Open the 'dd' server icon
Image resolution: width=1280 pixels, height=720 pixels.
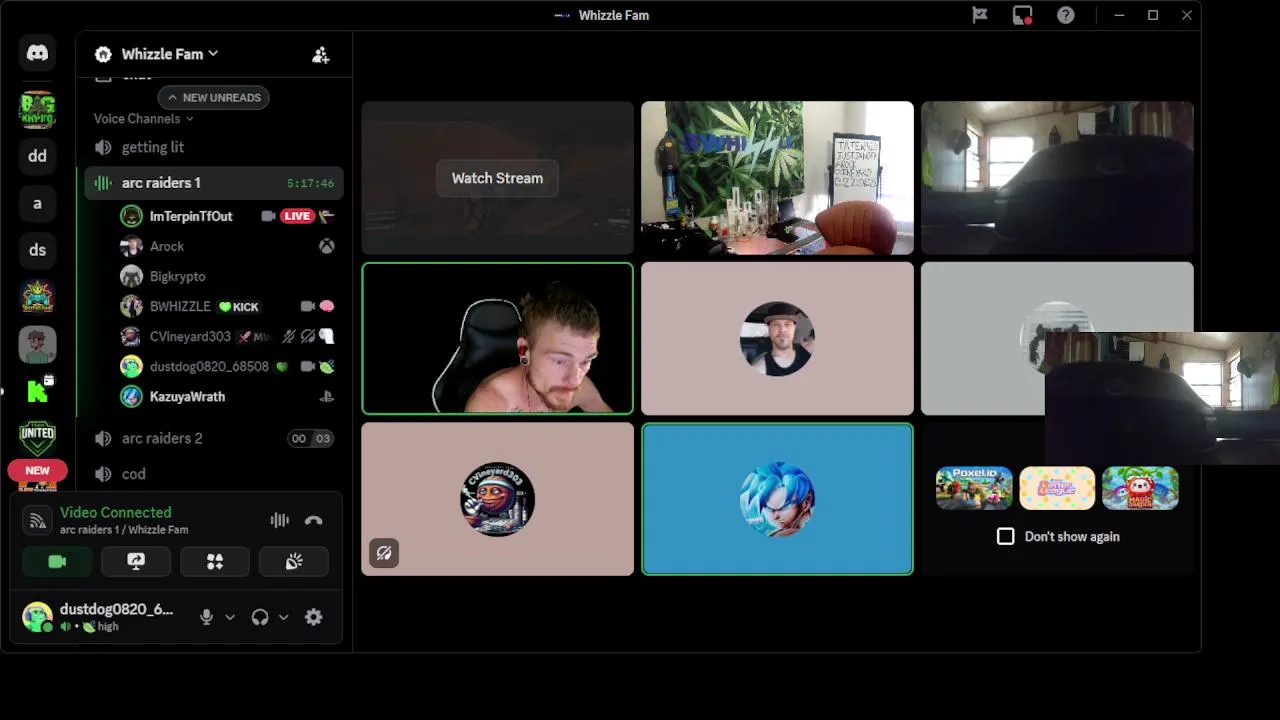pyautogui.click(x=37, y=156)
